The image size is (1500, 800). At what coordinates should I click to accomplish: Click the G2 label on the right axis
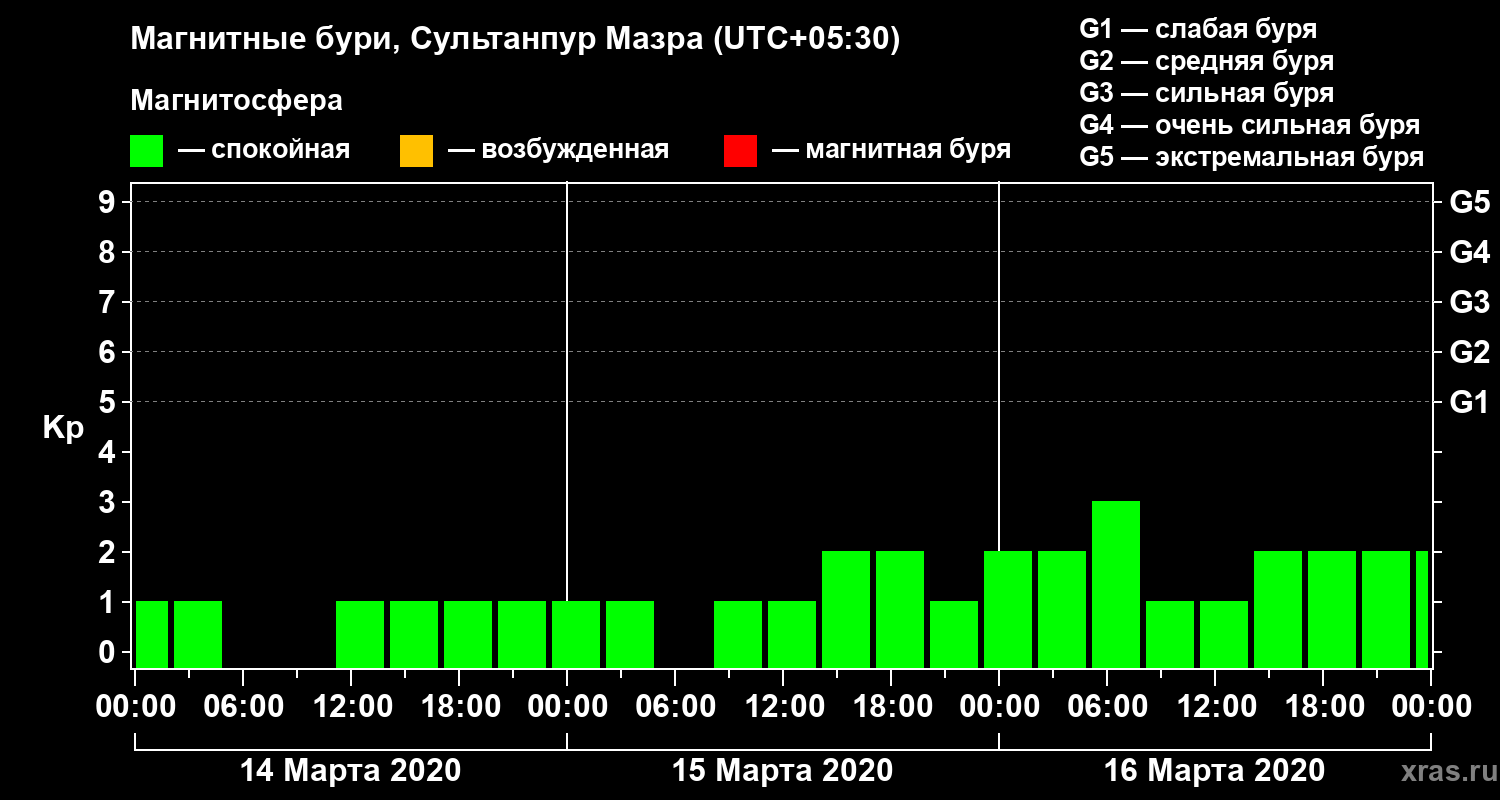coord(1469,352)
